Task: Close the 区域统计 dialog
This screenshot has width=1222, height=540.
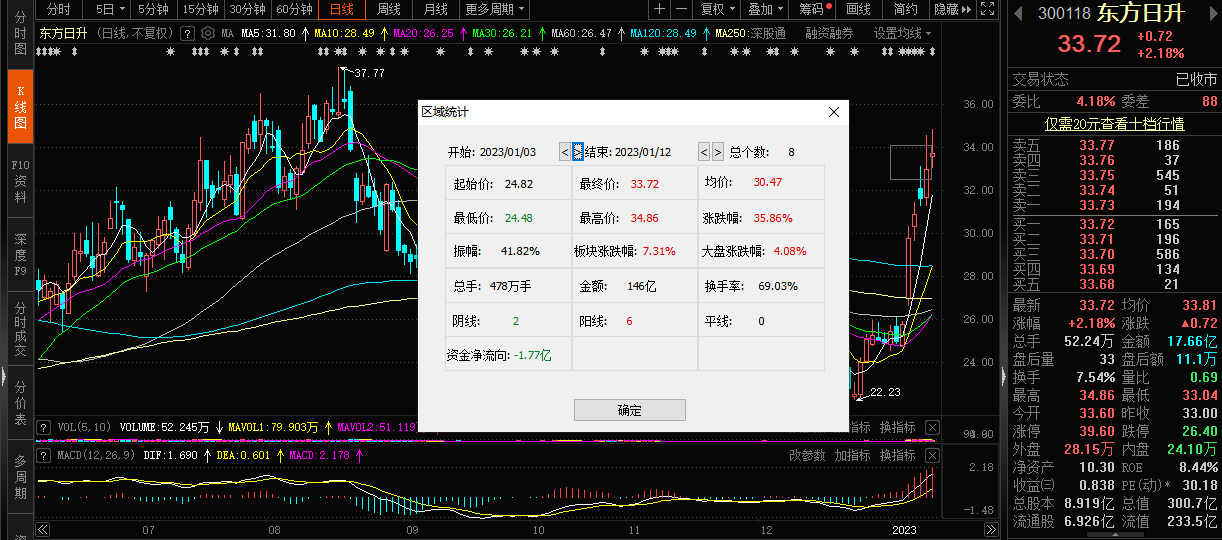Action: (834, 112)
